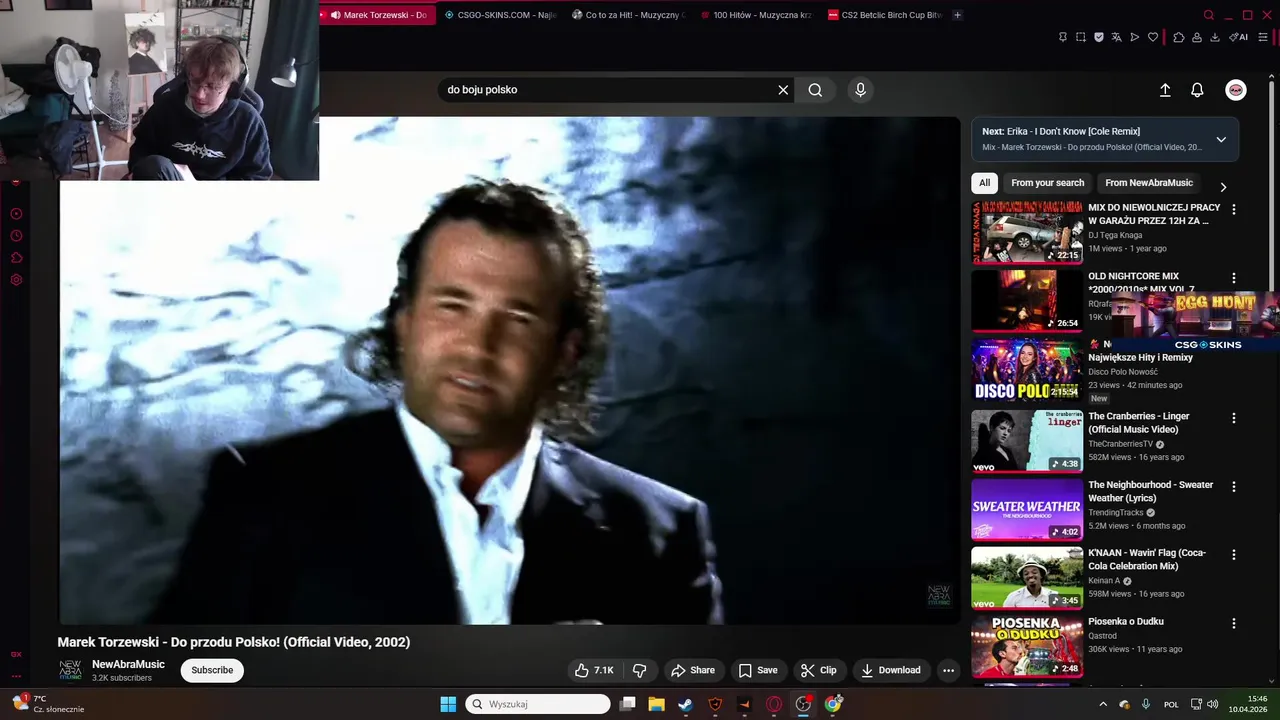Create a Clip of the video

tap(819, 670)
